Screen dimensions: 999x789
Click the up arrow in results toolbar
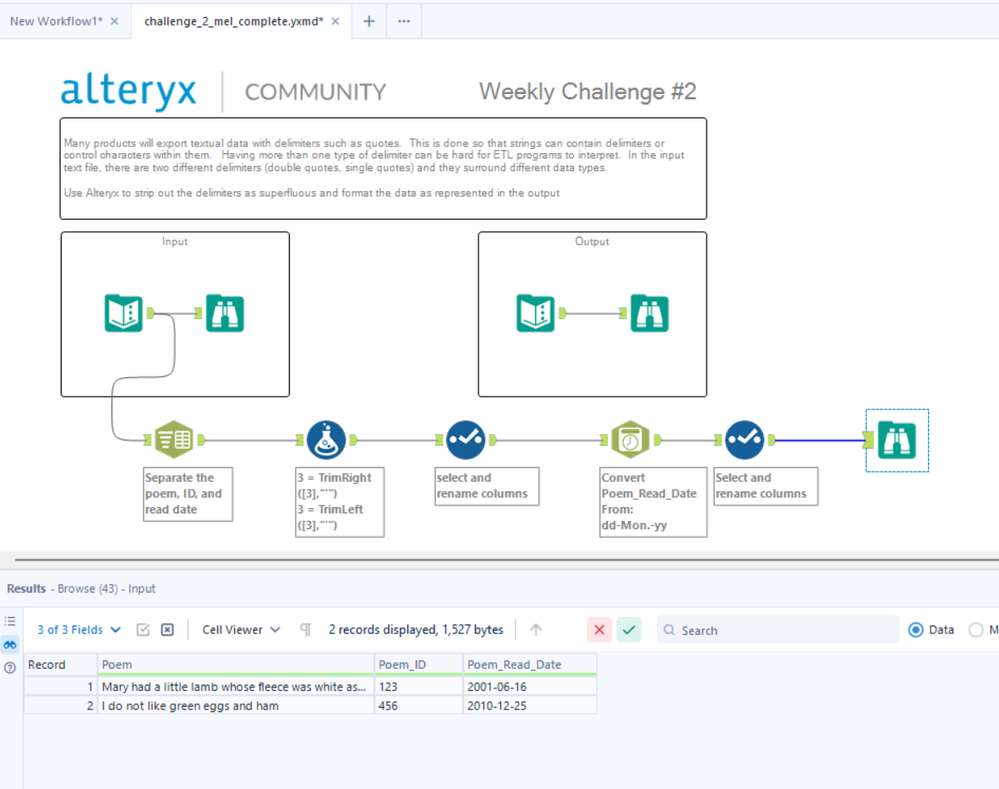click(536, 630)
